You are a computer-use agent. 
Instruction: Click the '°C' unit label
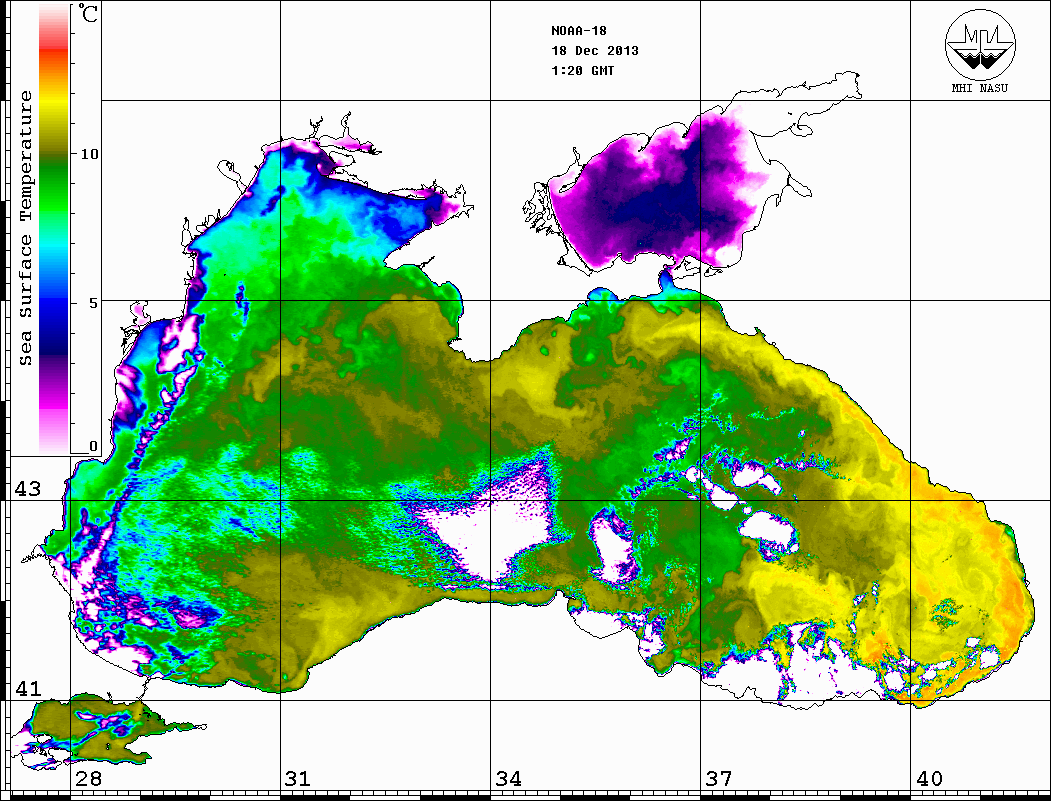click(x=88, y=13)
